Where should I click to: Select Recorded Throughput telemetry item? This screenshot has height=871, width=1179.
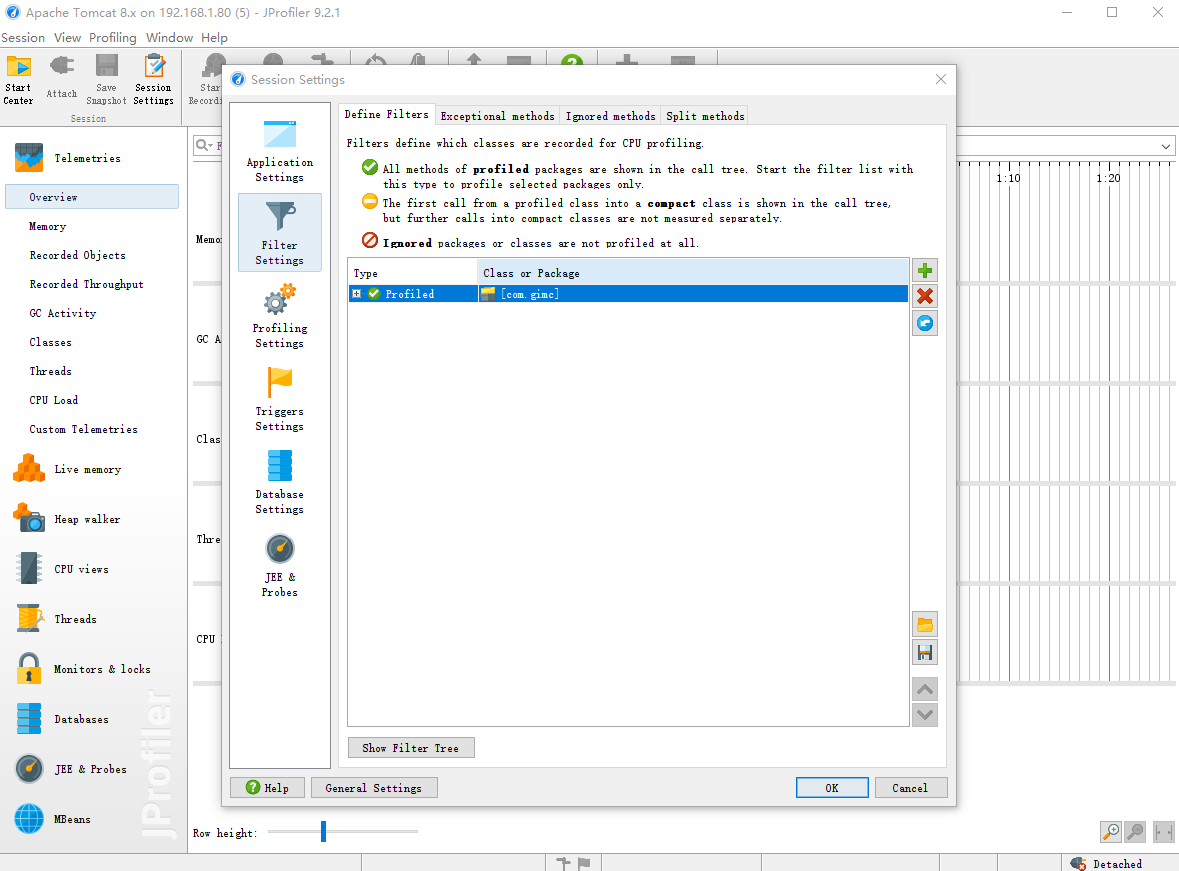pos(86,284)
